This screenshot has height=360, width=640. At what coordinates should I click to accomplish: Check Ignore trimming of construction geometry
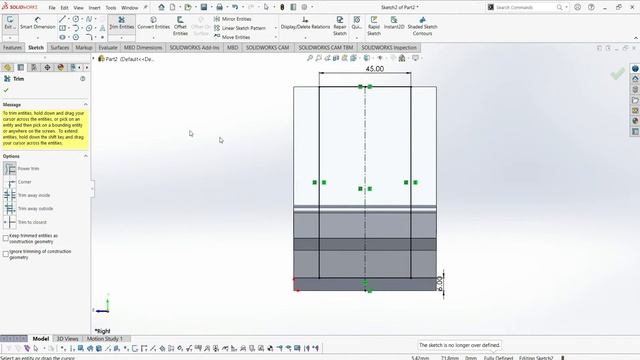tap(6, 254)
